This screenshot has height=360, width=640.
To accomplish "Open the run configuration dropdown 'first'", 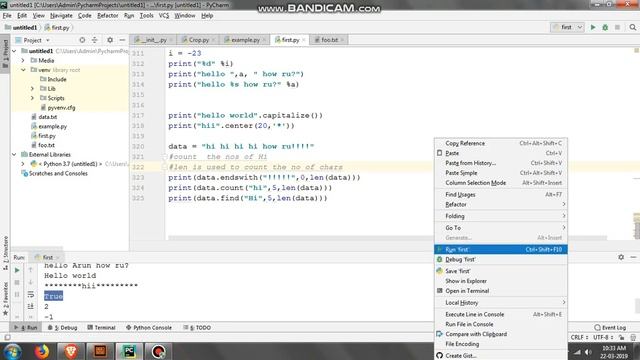I will coord(568,27).
